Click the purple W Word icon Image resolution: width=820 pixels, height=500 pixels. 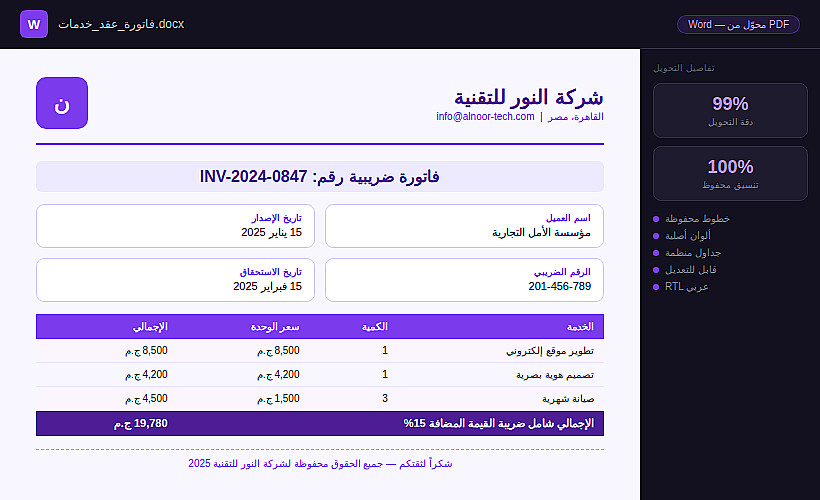34,24
